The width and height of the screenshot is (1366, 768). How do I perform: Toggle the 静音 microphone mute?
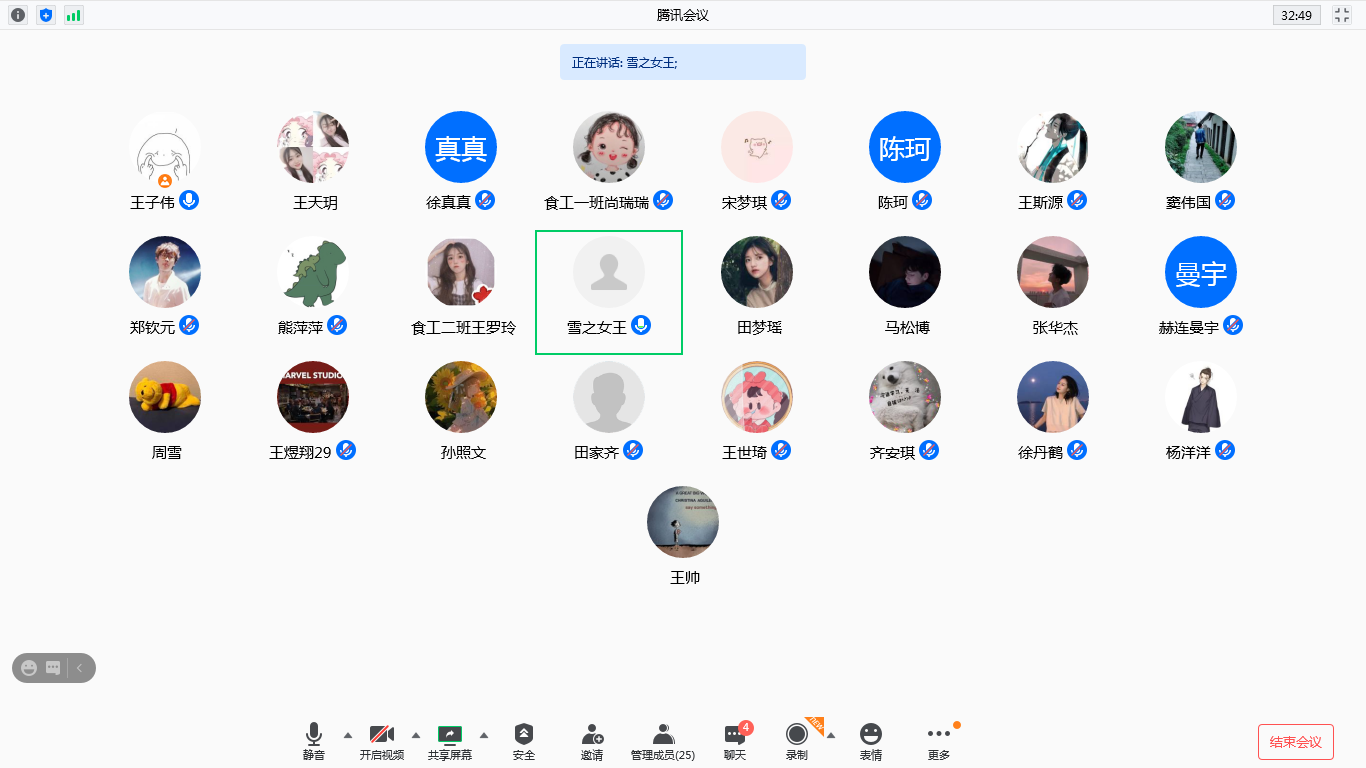[314, 741]
